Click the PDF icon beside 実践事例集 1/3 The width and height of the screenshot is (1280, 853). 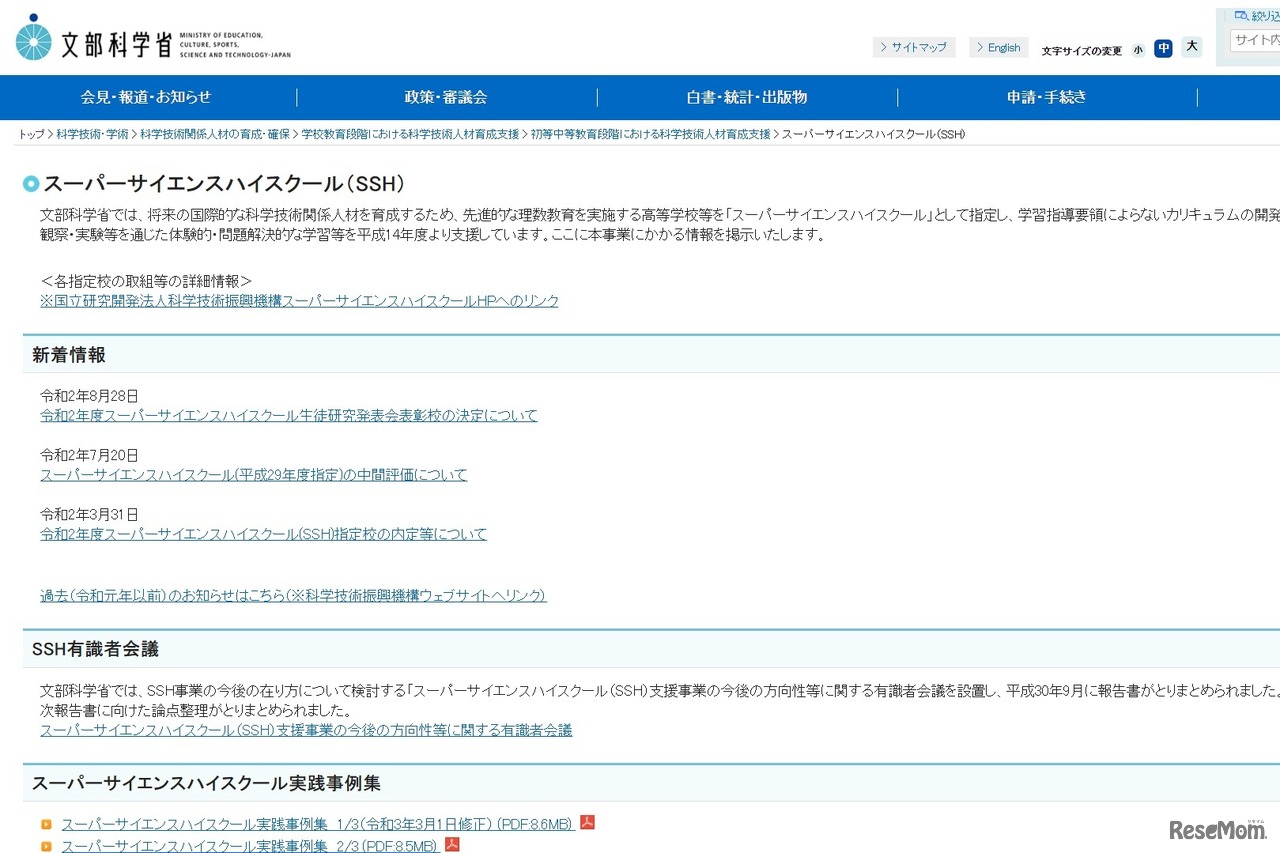587,822
